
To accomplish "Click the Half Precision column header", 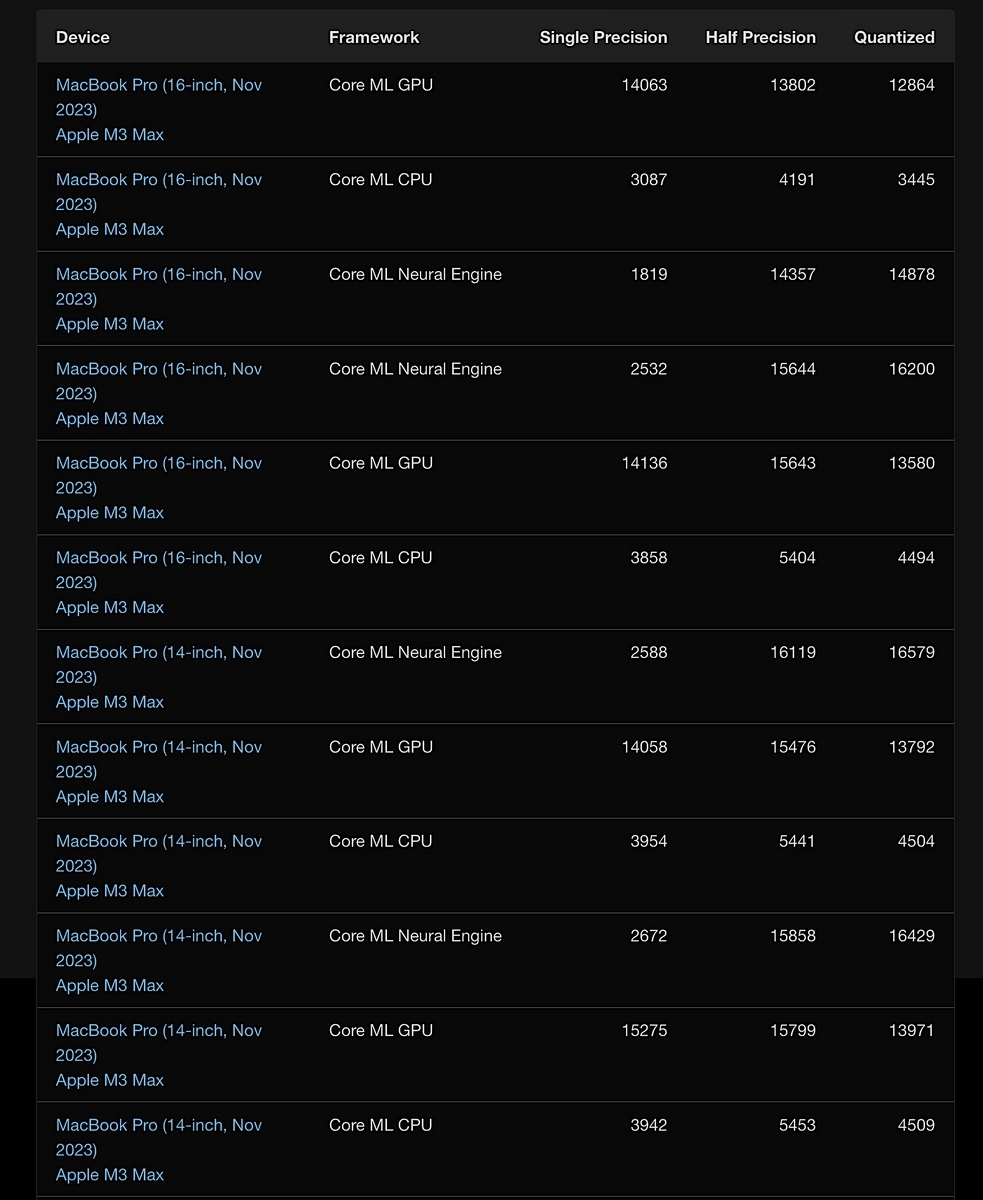I will point(760,37).
